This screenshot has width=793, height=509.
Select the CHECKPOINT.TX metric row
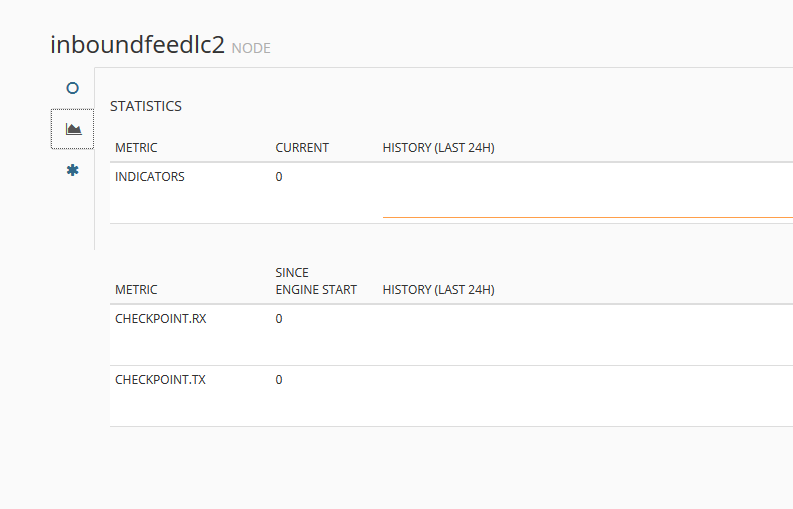(x=160, y=380)
